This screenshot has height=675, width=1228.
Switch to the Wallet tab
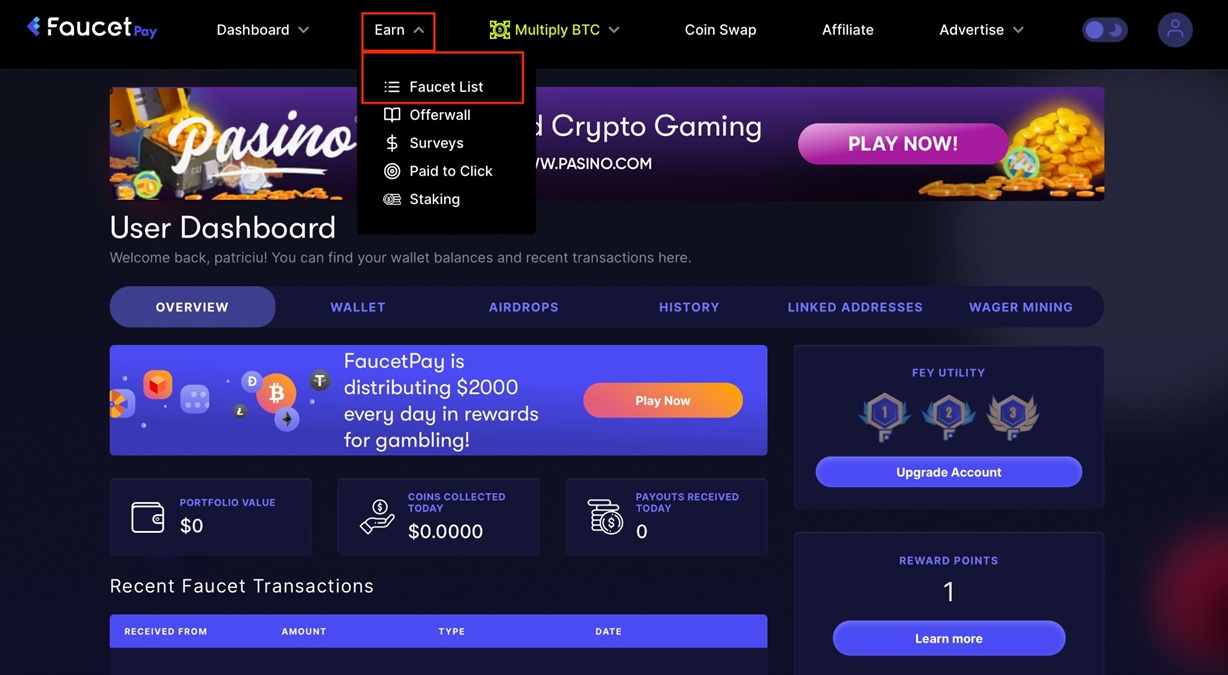tap(358, 307)
